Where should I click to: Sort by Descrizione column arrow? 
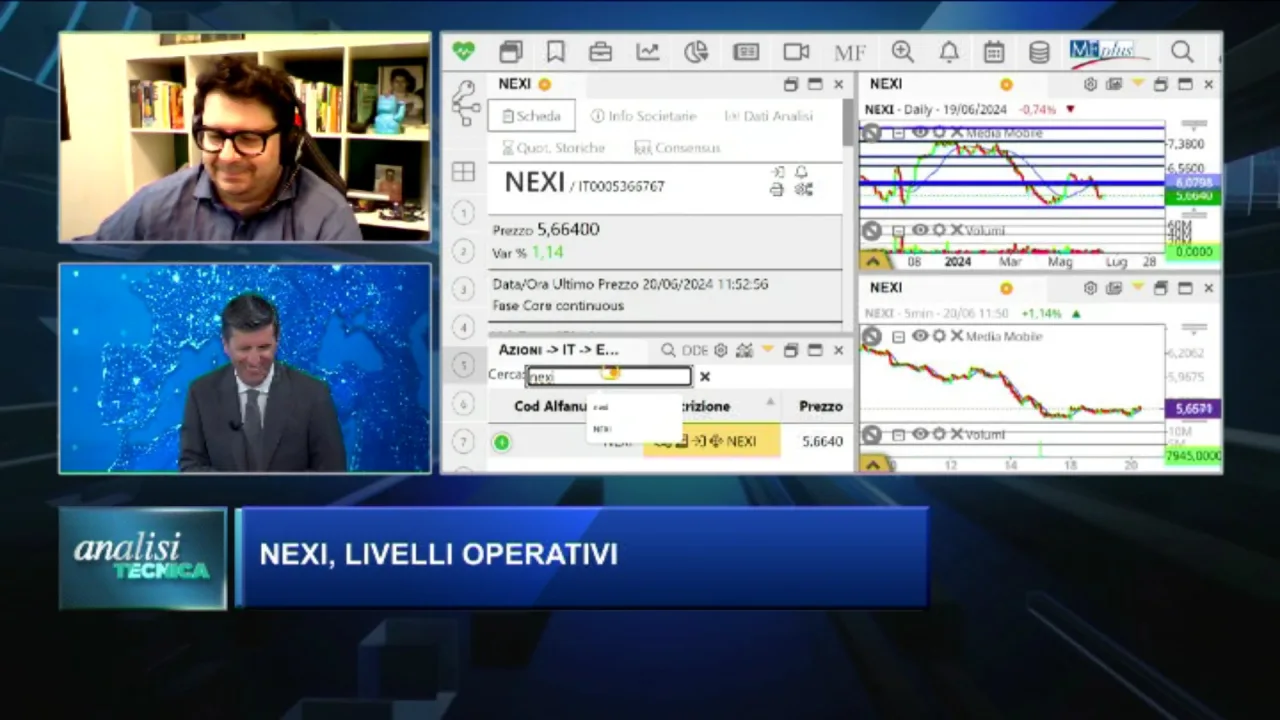pyautogui.click(x=770, y=402)
